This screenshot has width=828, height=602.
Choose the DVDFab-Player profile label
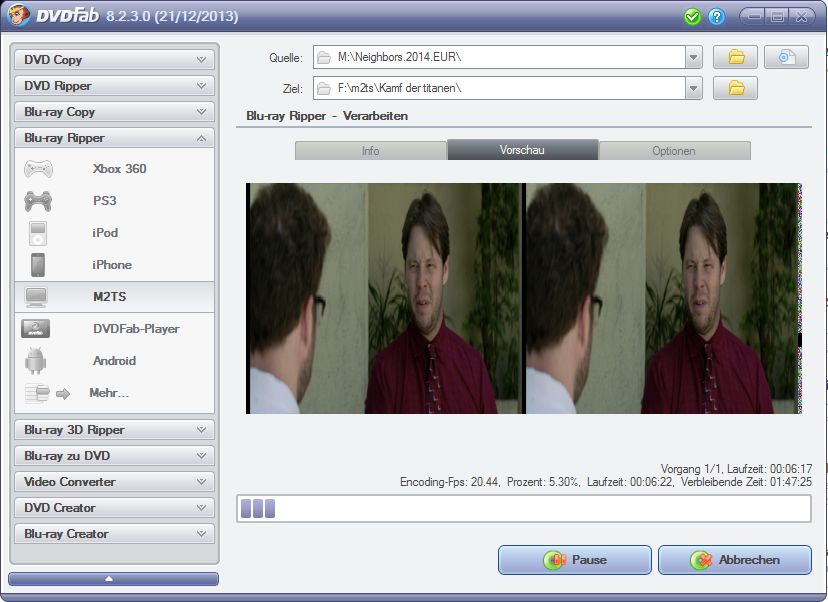click(136, 329)
